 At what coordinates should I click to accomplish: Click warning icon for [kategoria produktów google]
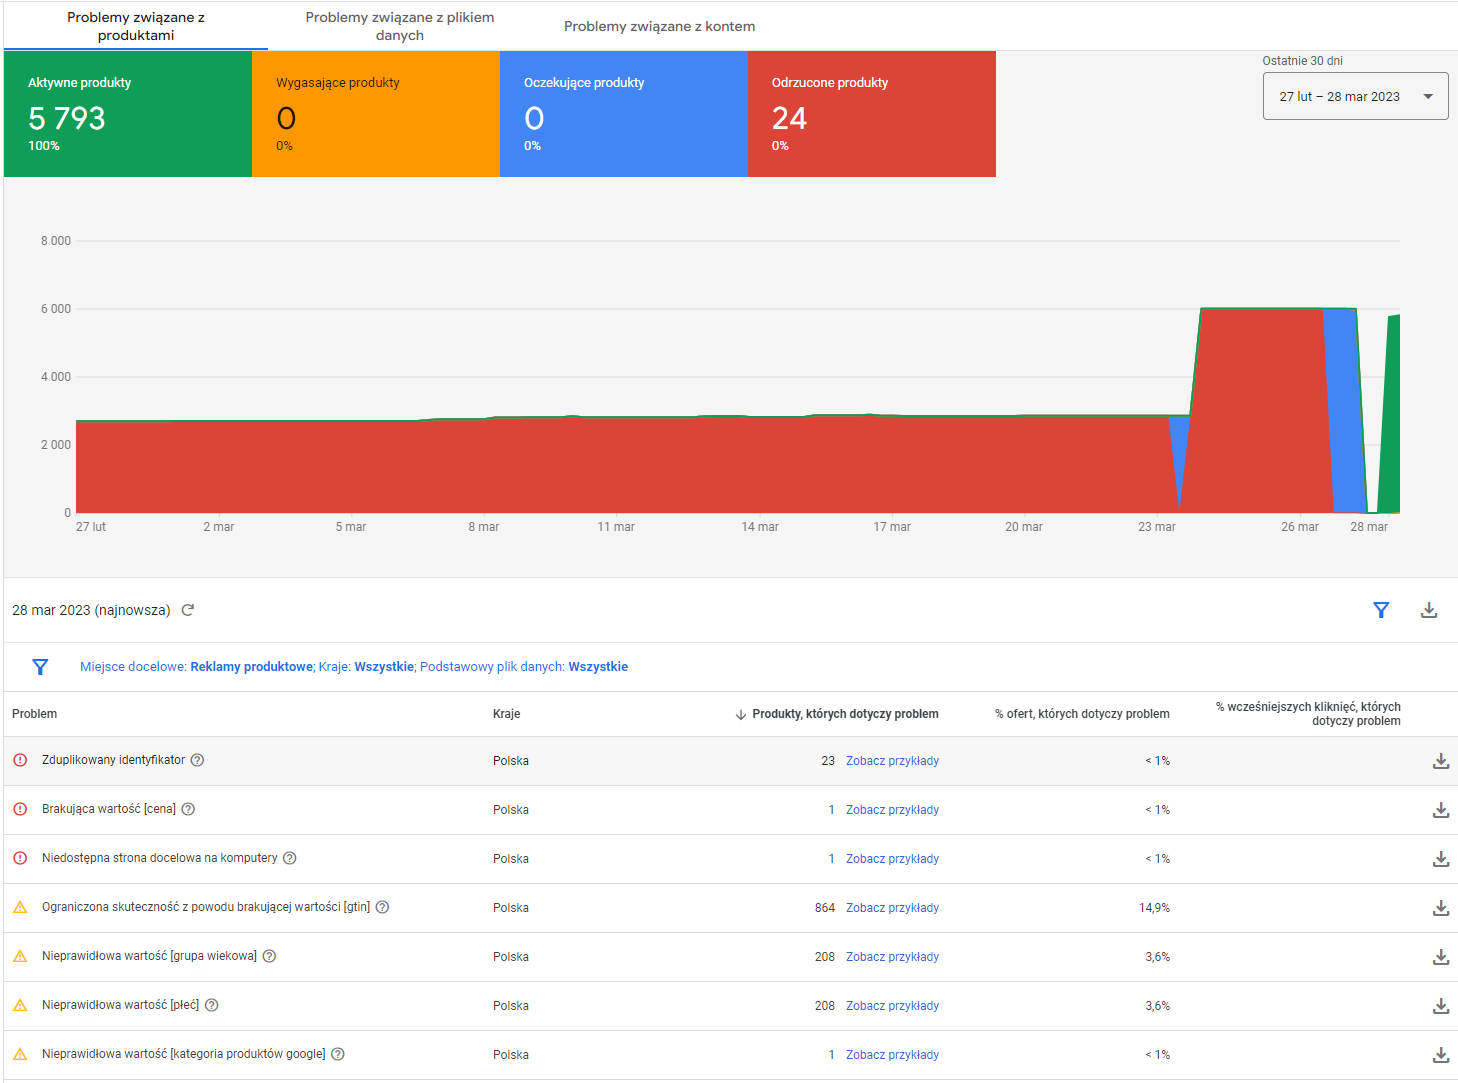click(20, 1054)
